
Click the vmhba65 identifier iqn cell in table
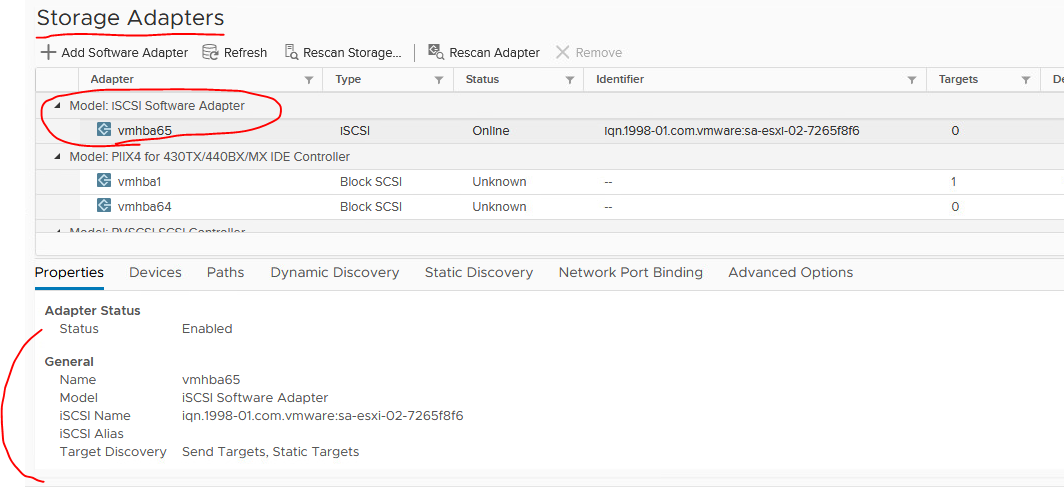tap(732, 131)
